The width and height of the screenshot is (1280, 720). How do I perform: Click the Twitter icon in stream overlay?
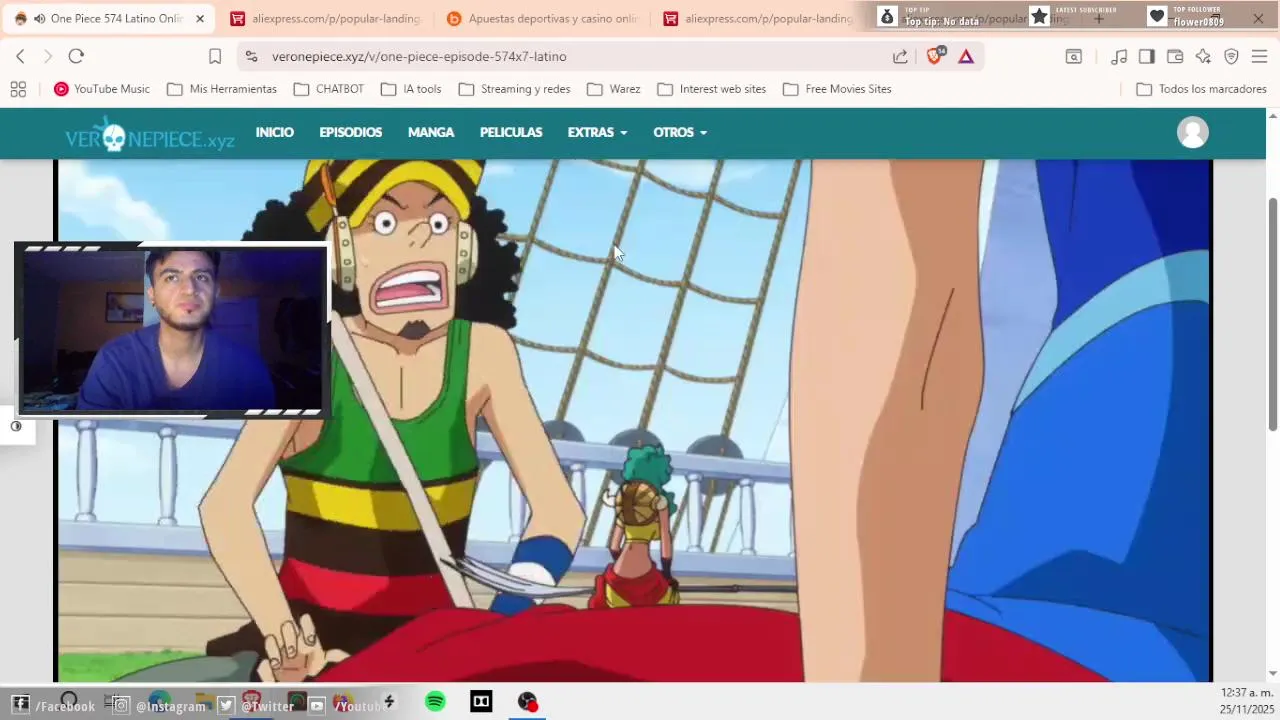click(226, 705)
